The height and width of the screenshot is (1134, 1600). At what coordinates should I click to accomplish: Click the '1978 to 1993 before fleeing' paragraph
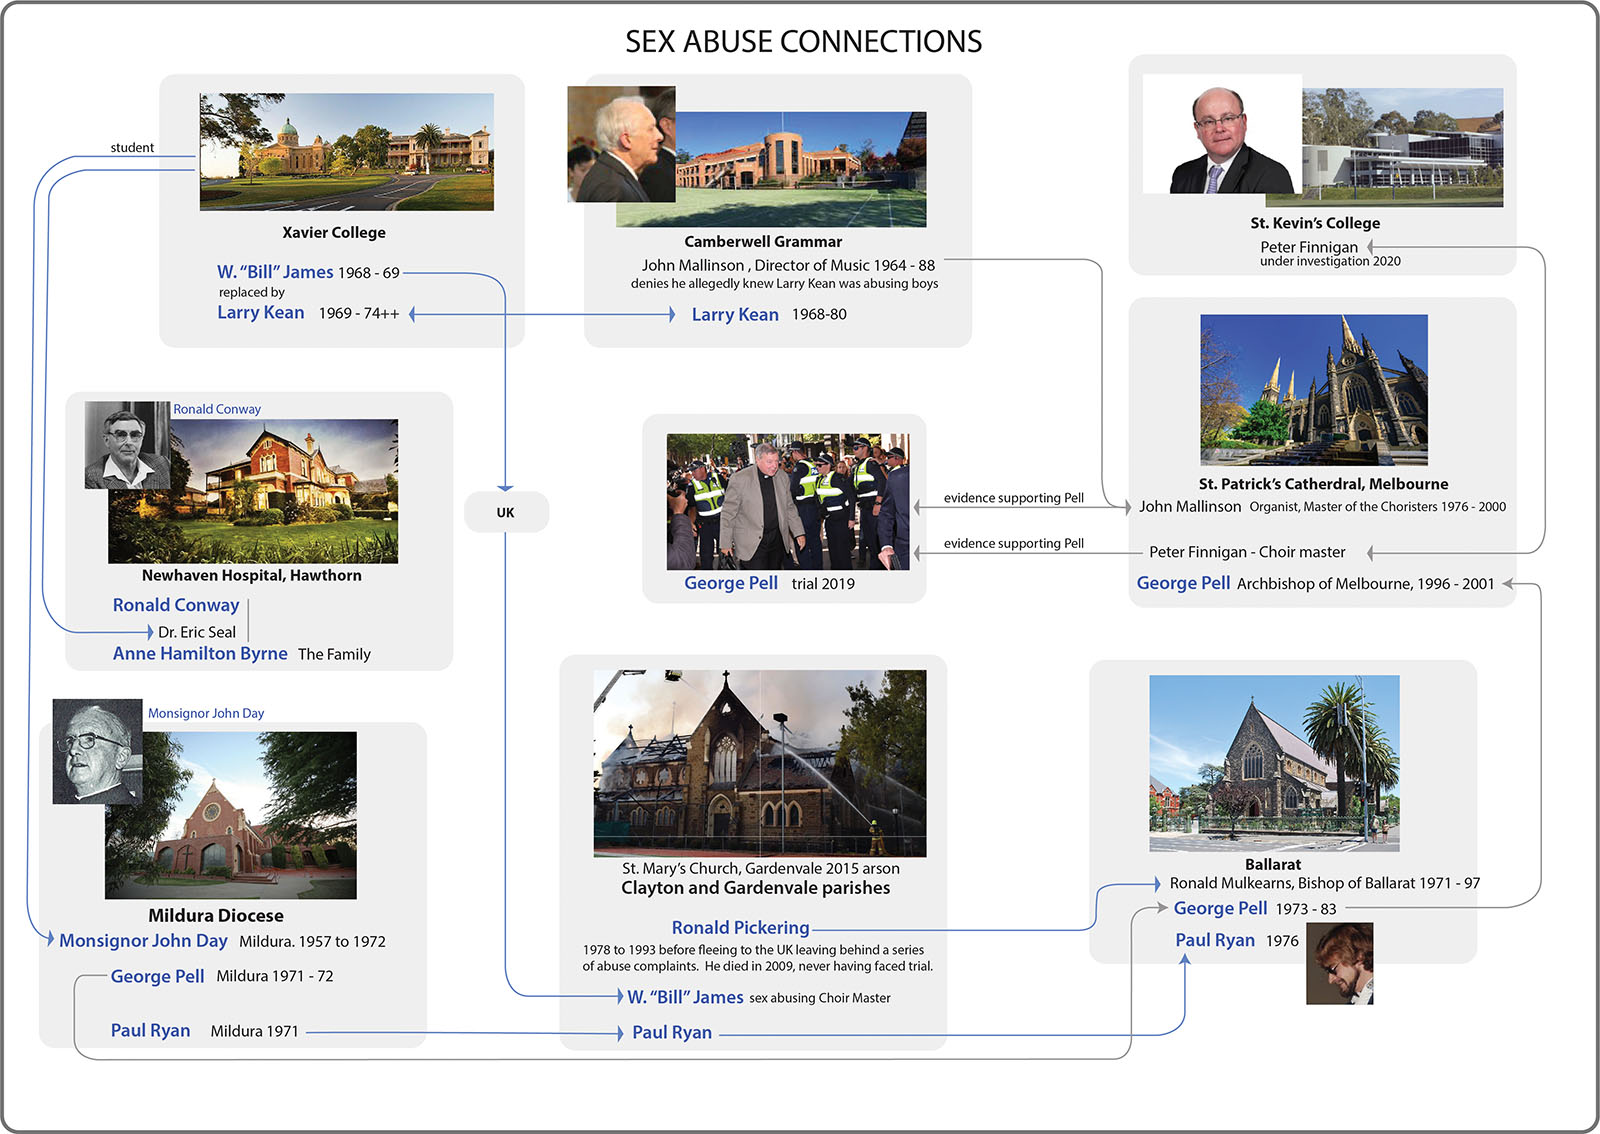coord(758,958)
